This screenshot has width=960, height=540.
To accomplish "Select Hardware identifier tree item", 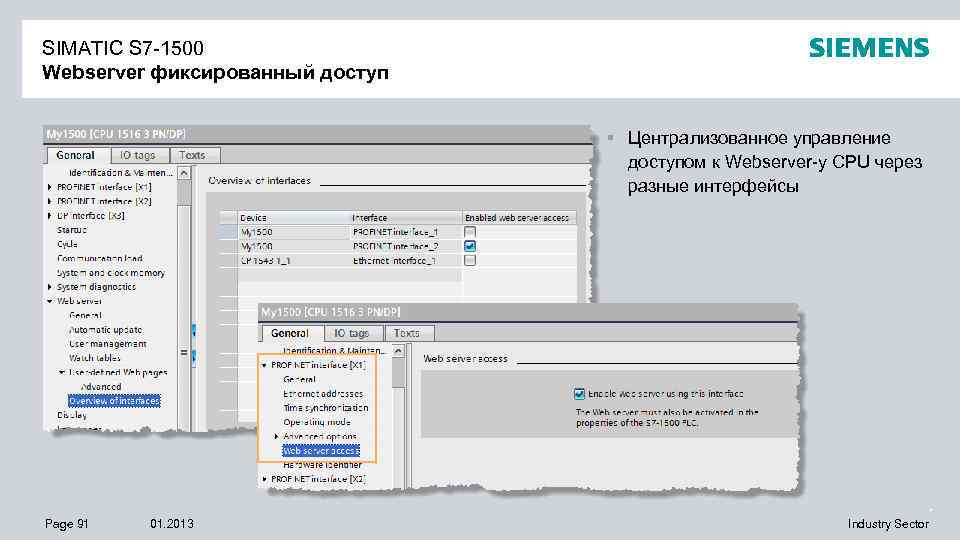I will pyautogui.click(x=323, y=465).
